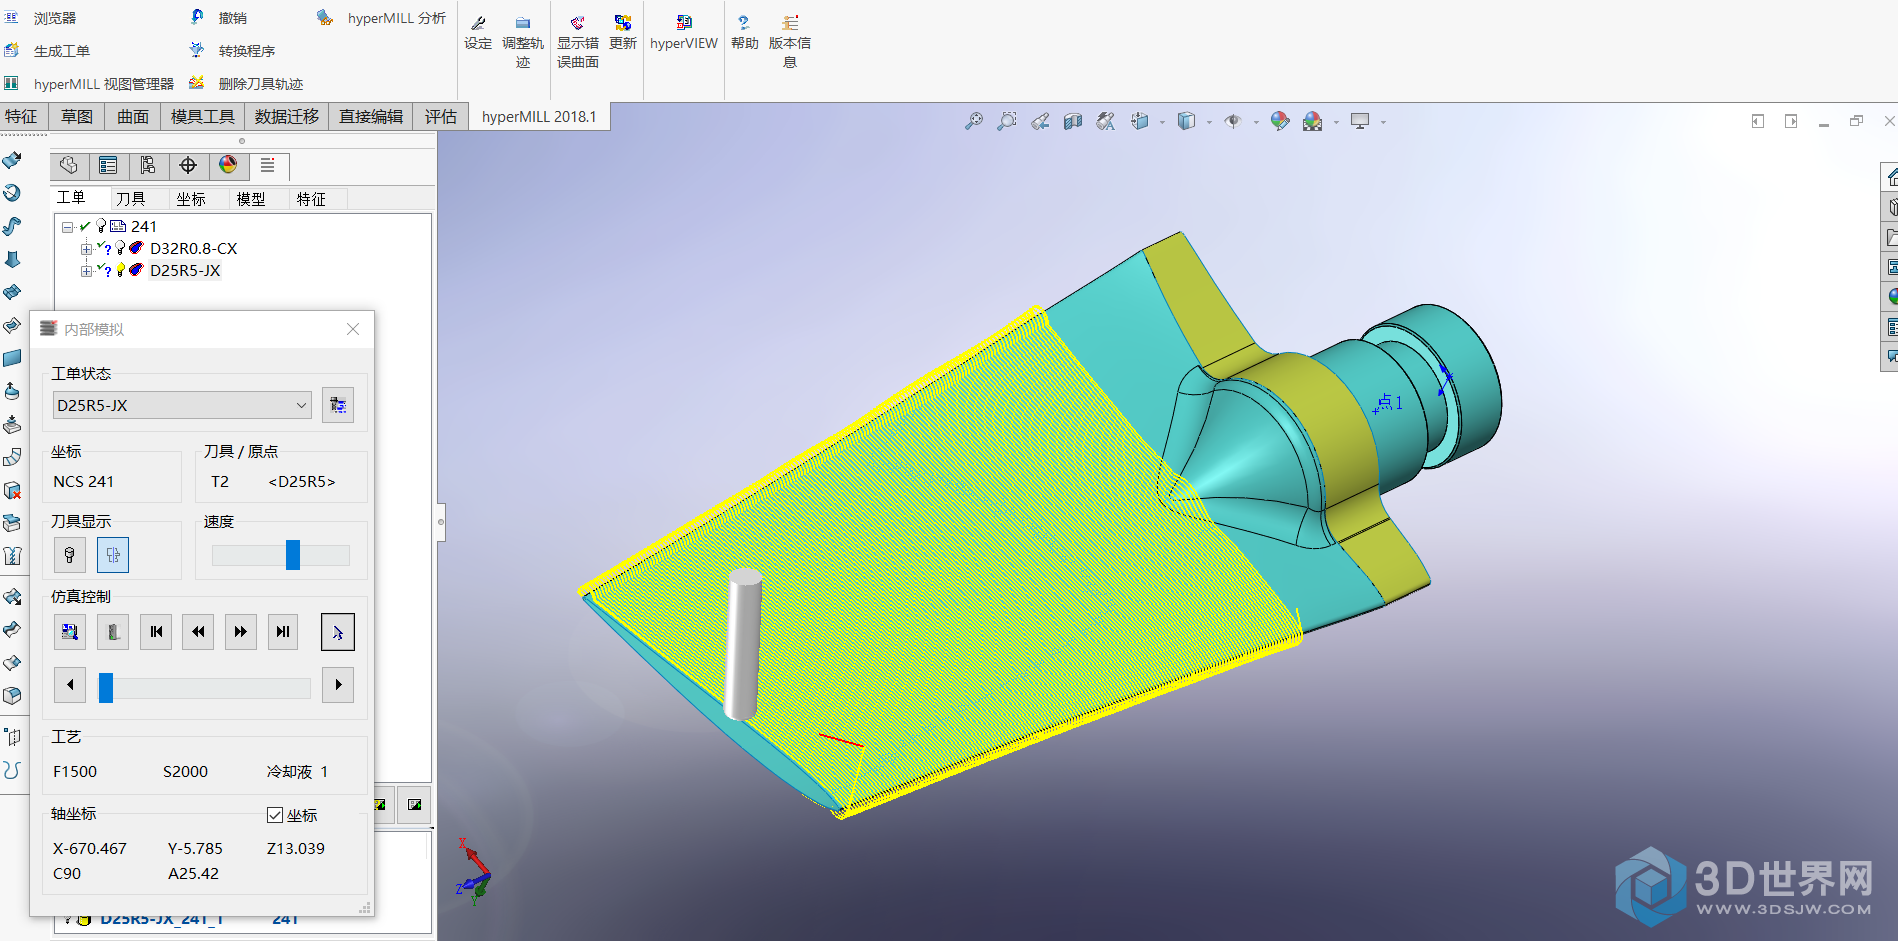Image resolution: width=1898 pixels, height=941 pixels.
Task: Open the Apply Scene dropdown arrow
Action: 1336,122
